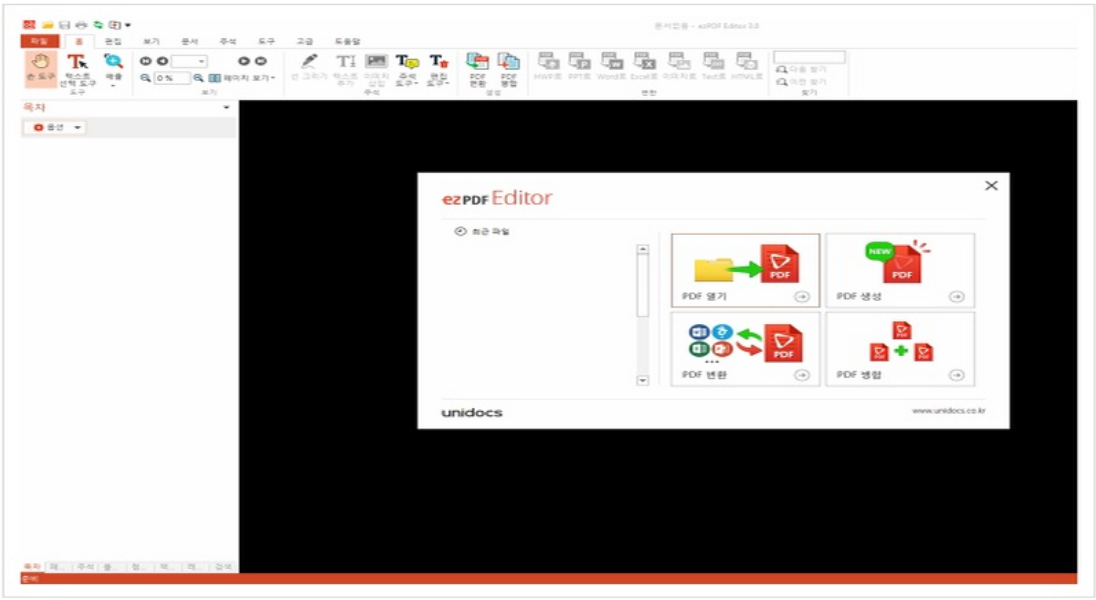Select the Hand tool (손 도구)
Screen dimensions: 1096x600
click(40, 68)
